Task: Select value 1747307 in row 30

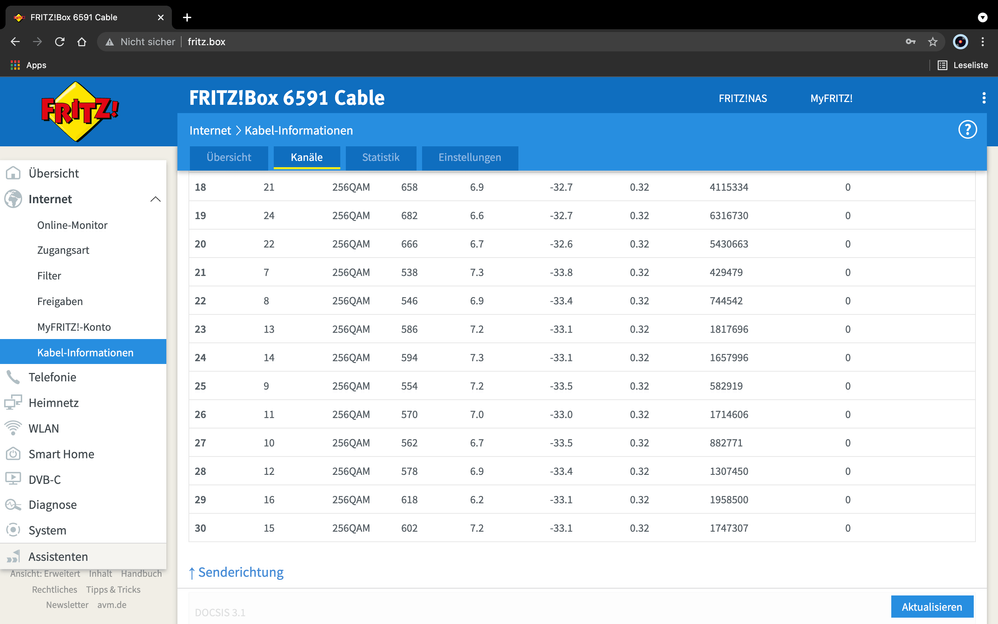Action: point(729,528)
